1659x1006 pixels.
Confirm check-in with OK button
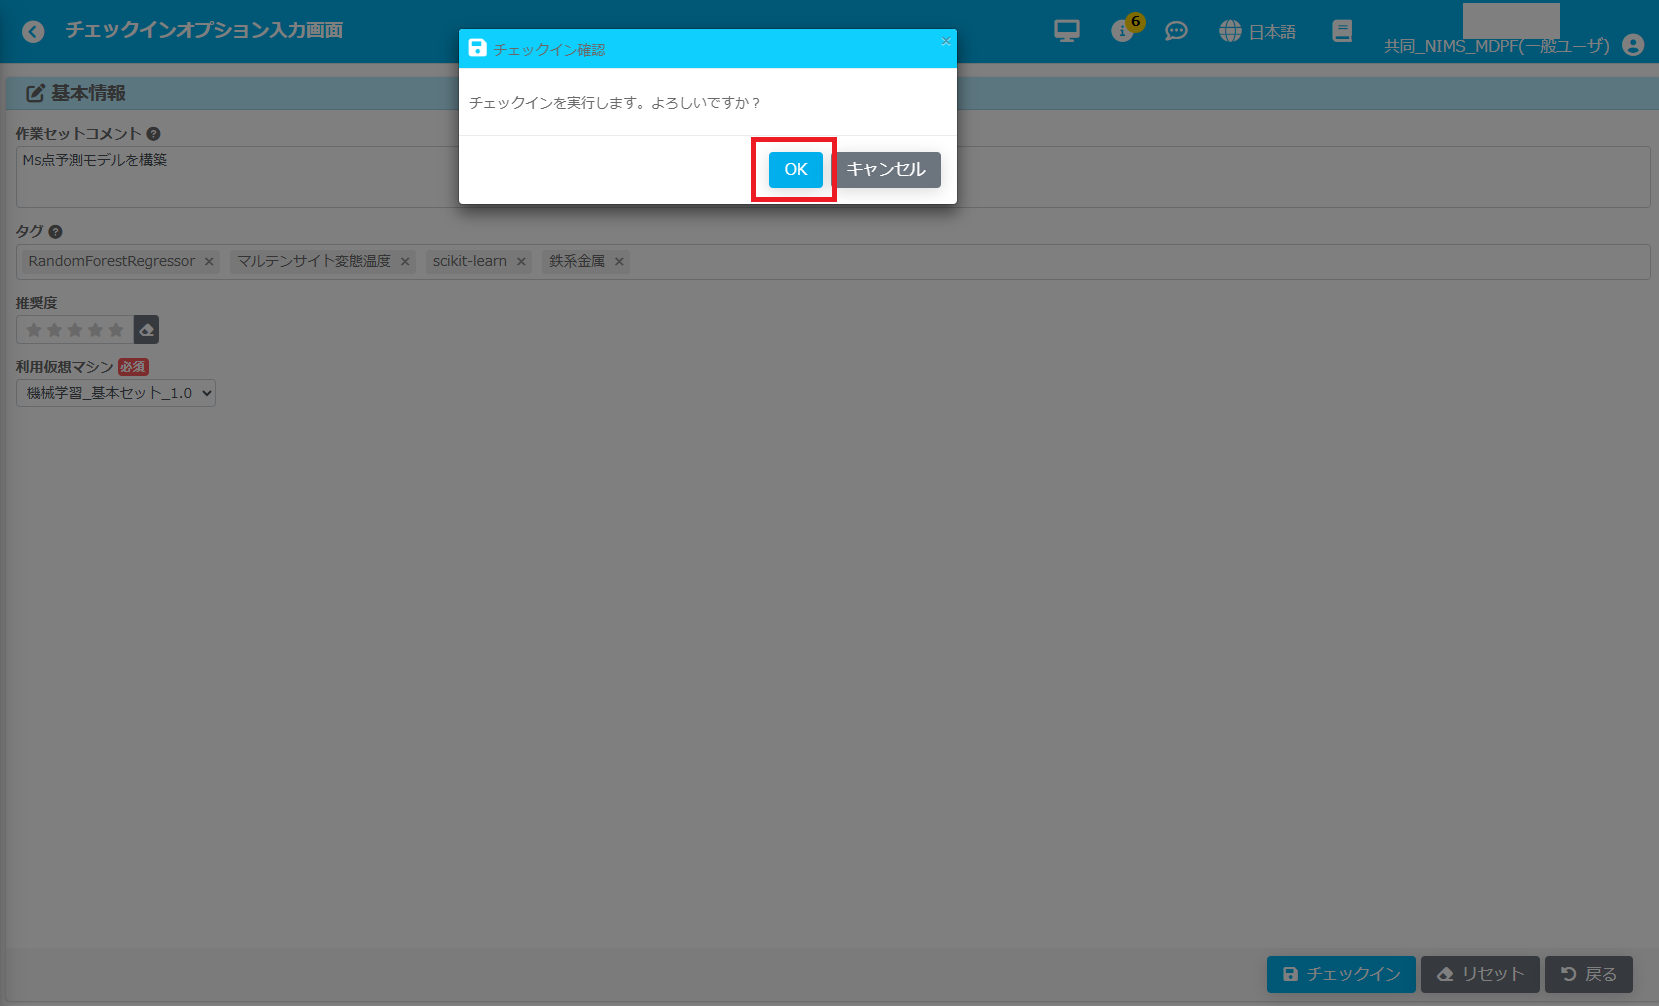click(795, 170)
